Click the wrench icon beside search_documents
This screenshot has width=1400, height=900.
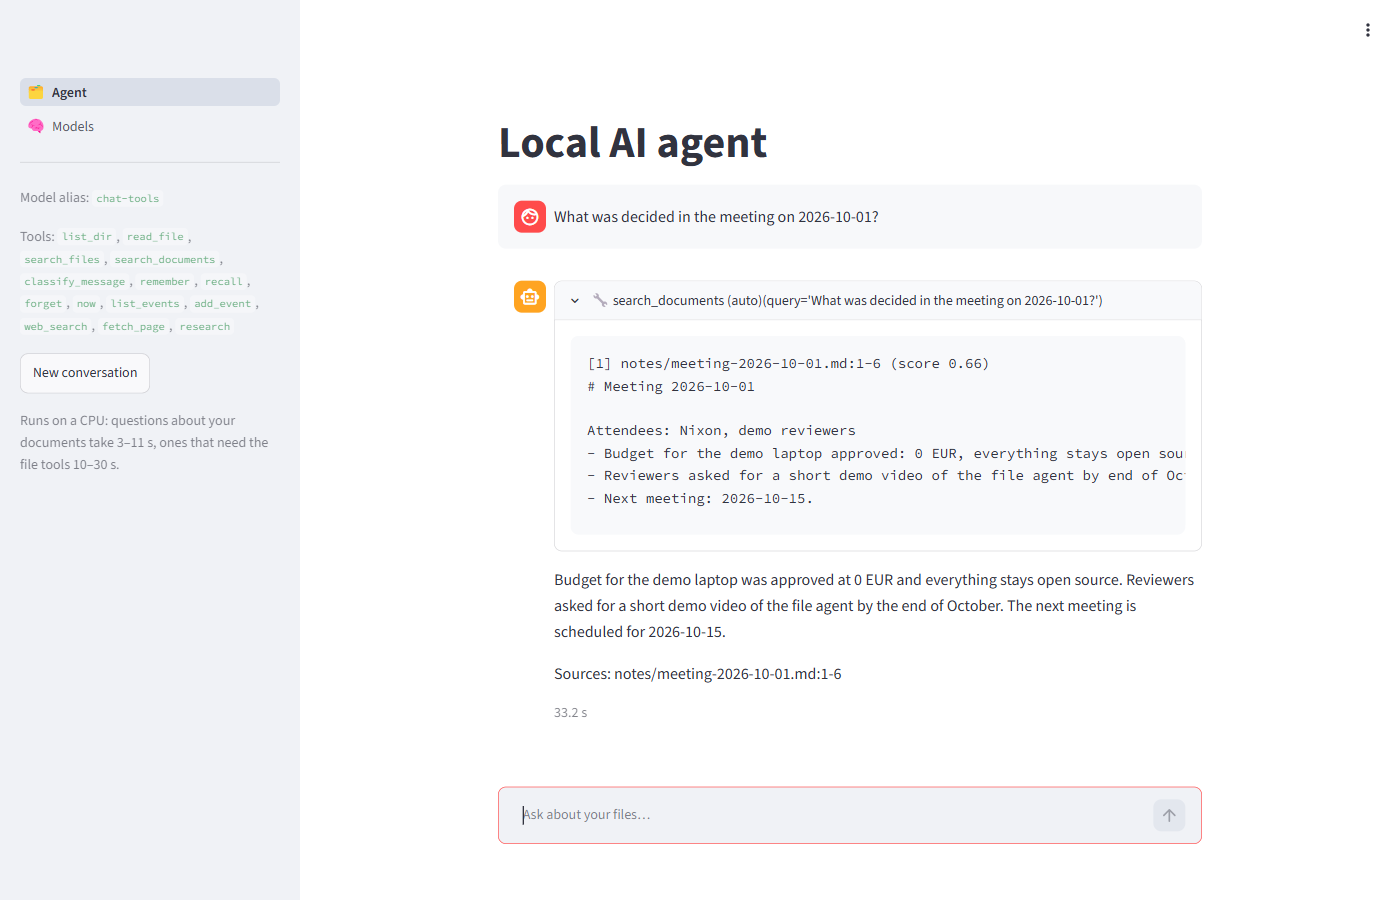(600, 300)
